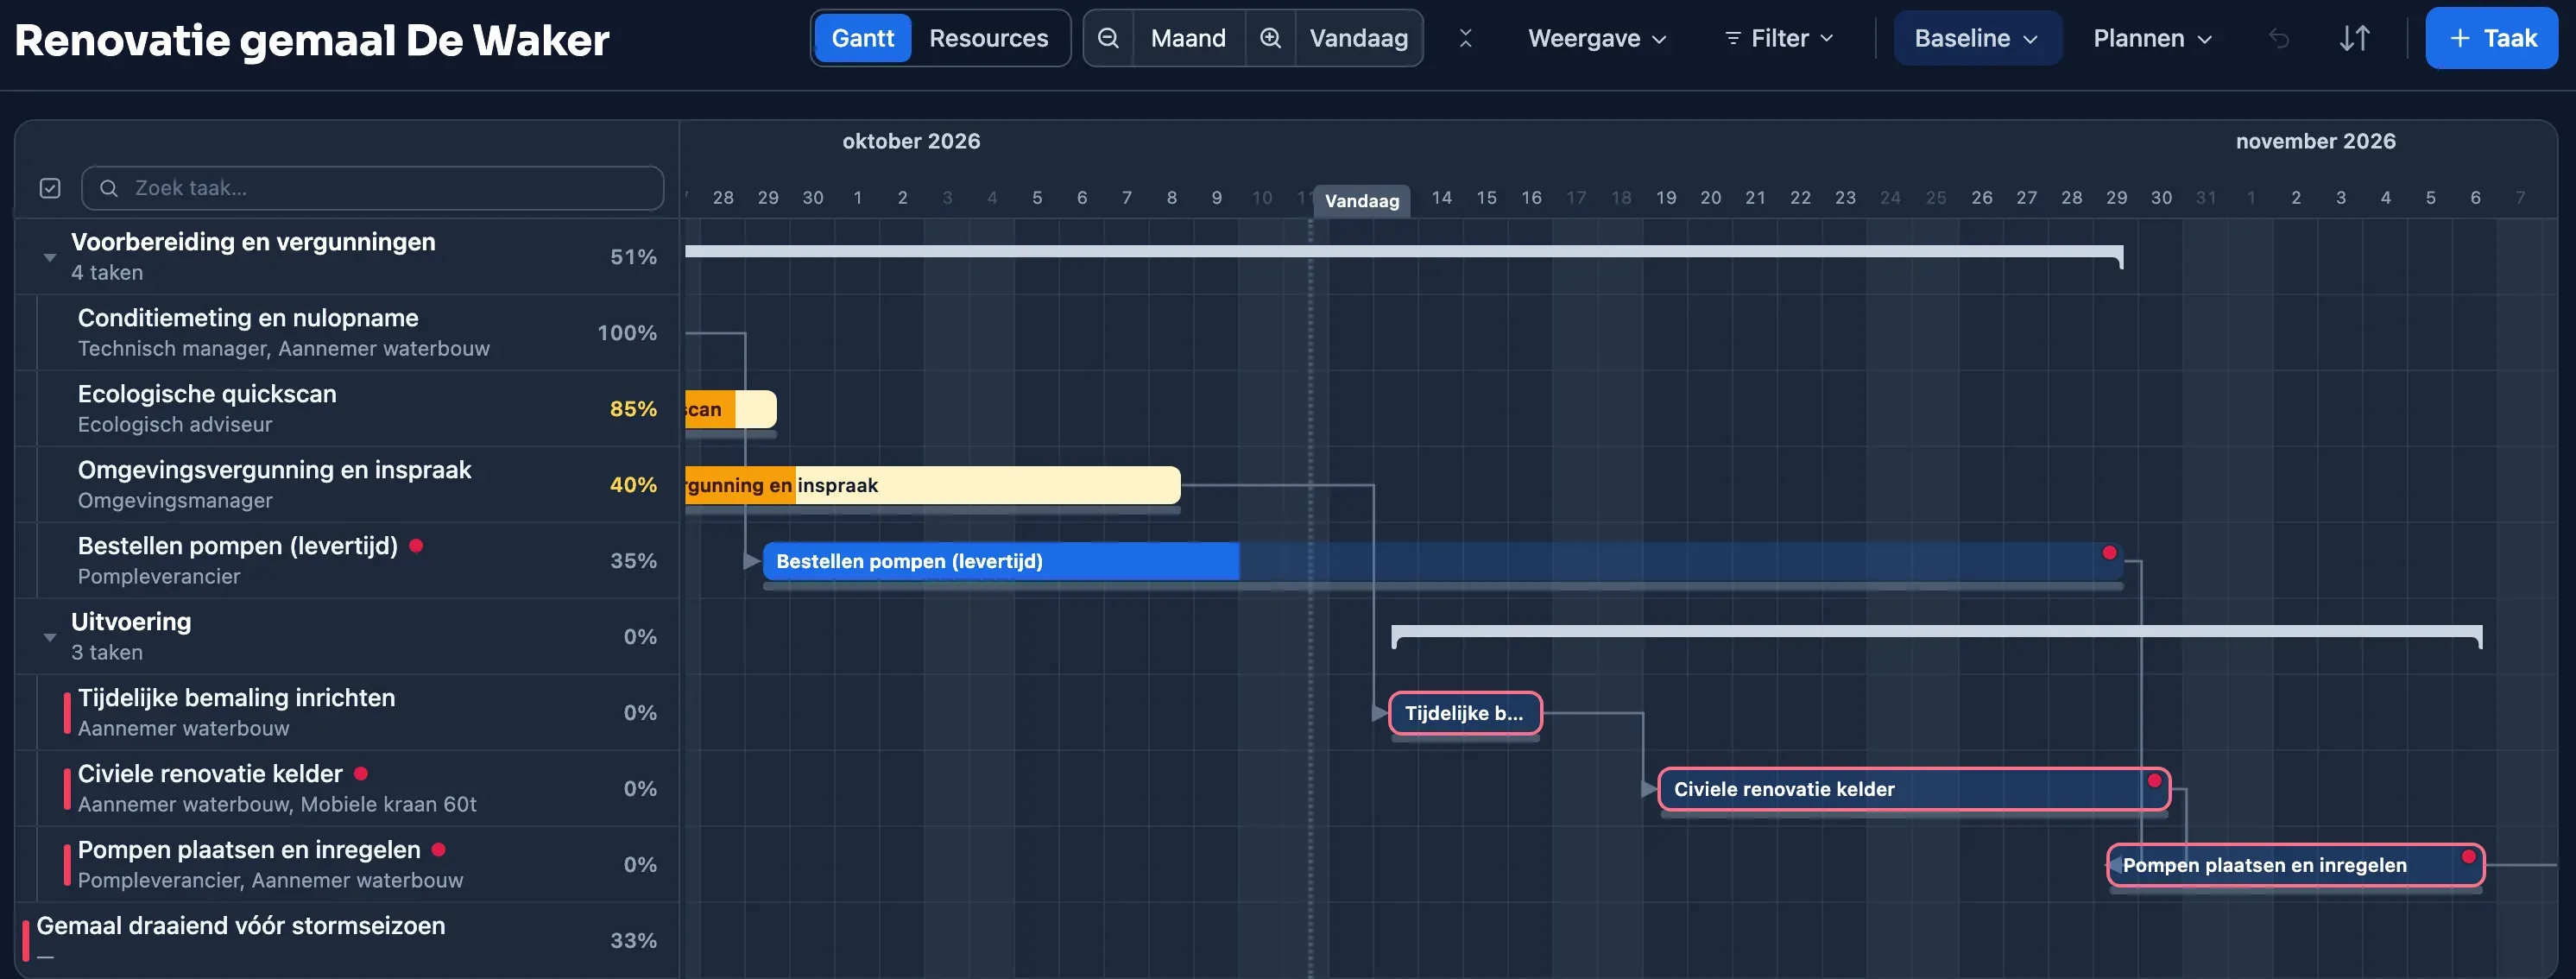Click the Omgevingsvergunning en inspraak Gantt bar
Viewport: 2576px width, 979px height.
pyautogui.click(x=932, y=485)
